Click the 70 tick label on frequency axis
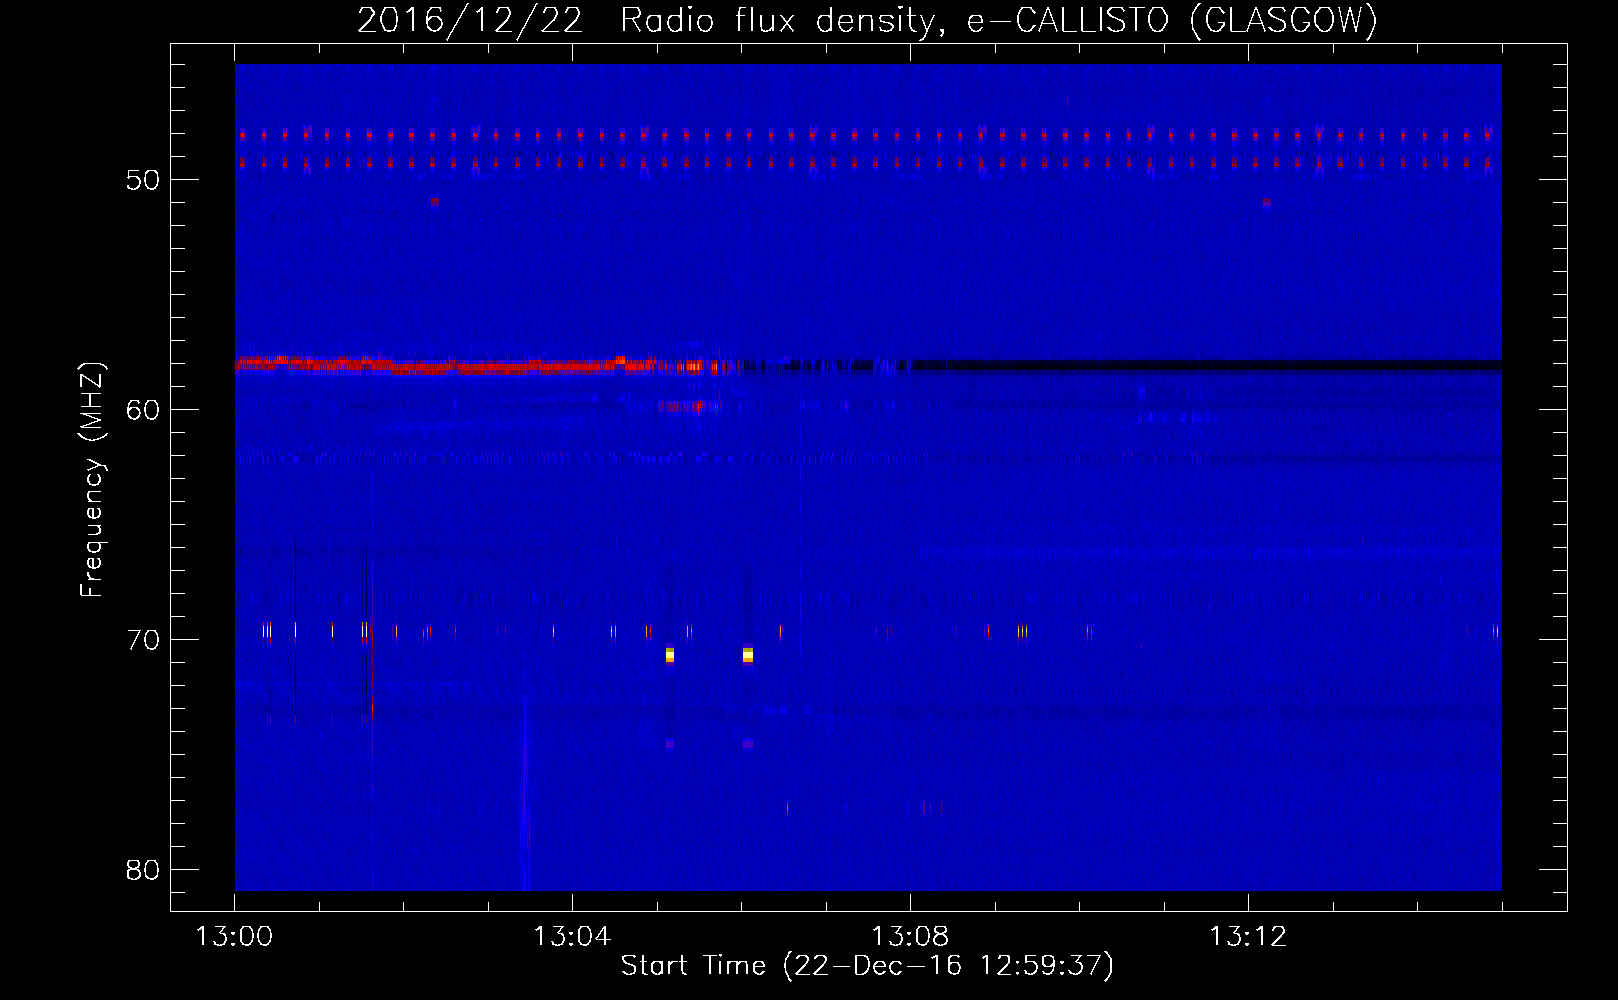The image size is (1618, 1000). pyautogui.click(x=143, y=640)
